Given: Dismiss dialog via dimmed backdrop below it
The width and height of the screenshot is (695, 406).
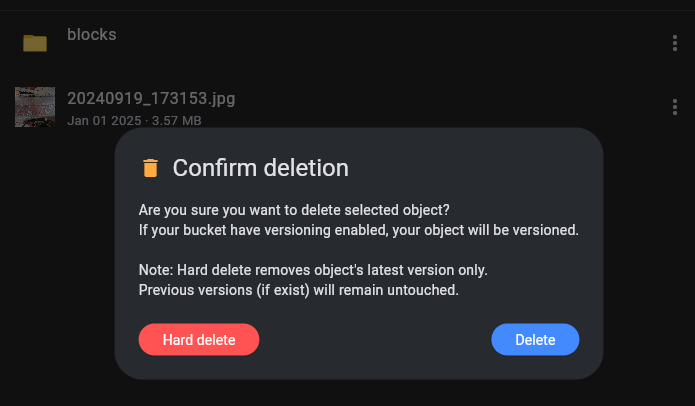Looking at the screenshot, I should [x=359, y=394].
